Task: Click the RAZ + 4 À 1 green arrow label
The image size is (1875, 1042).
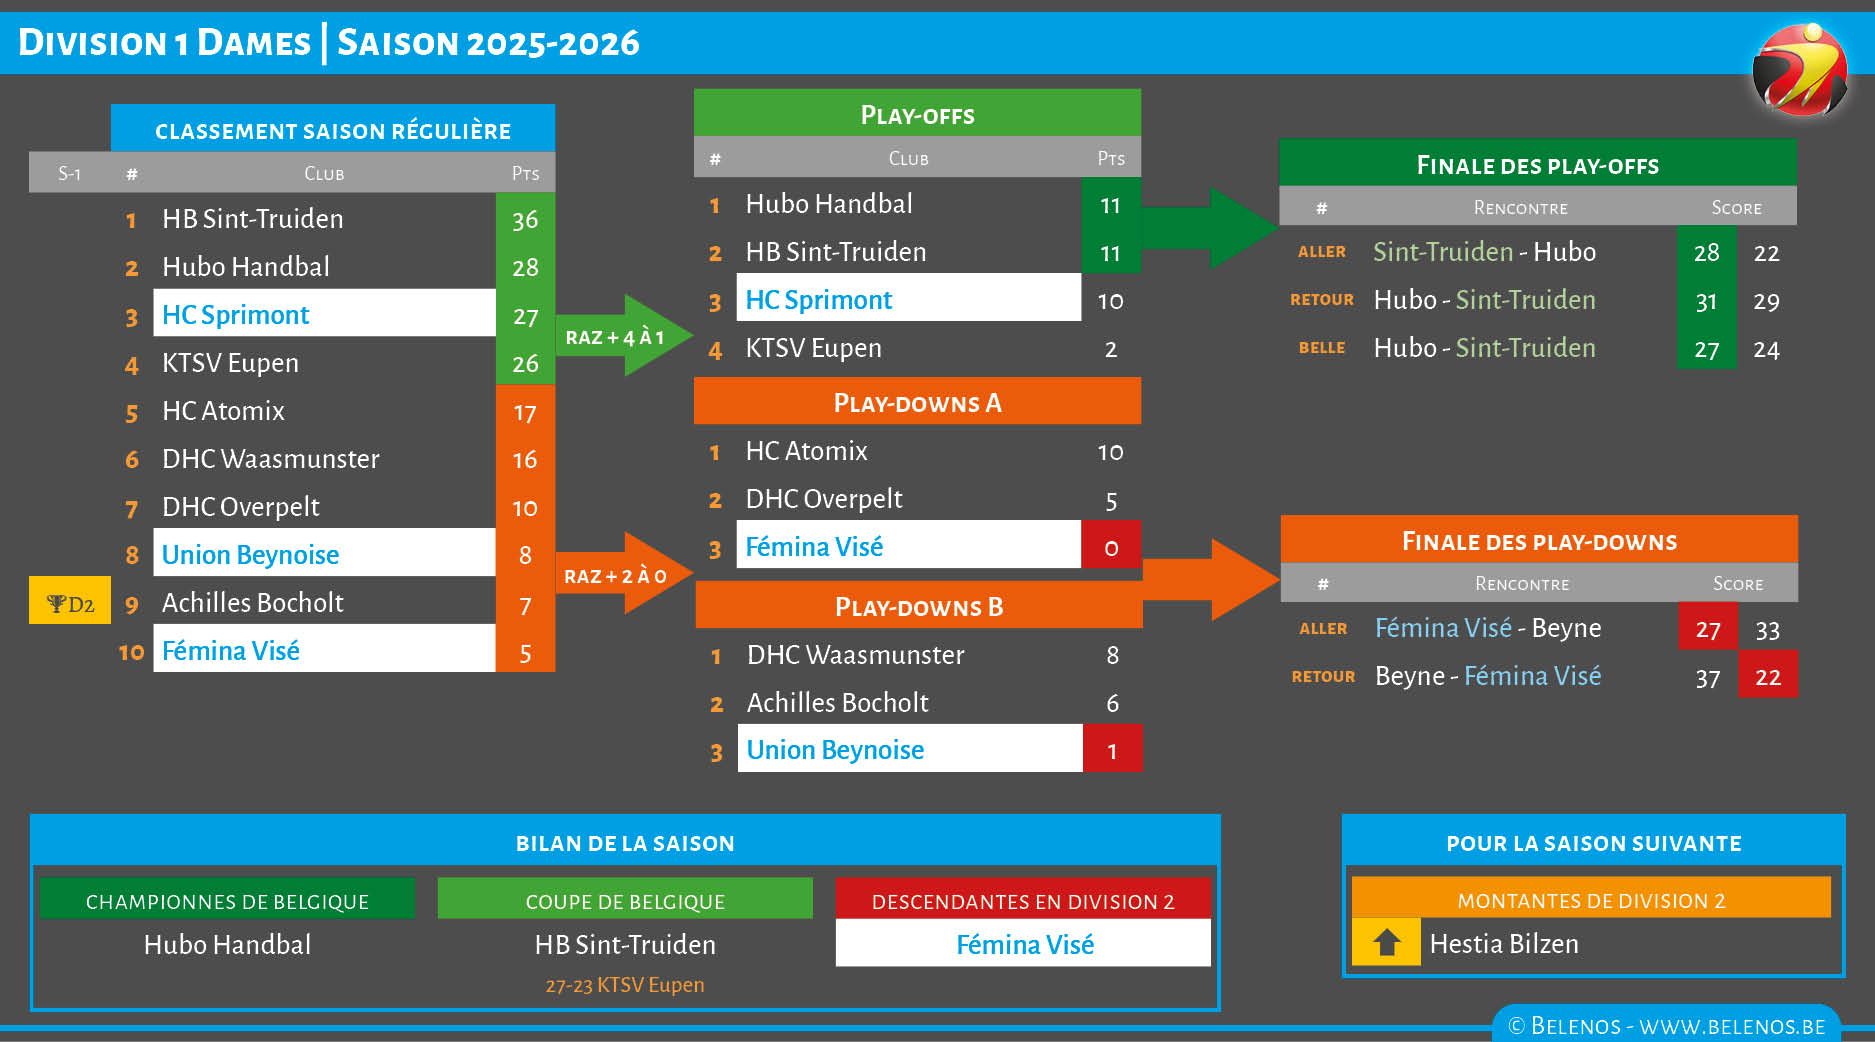Action: [614, 337]
